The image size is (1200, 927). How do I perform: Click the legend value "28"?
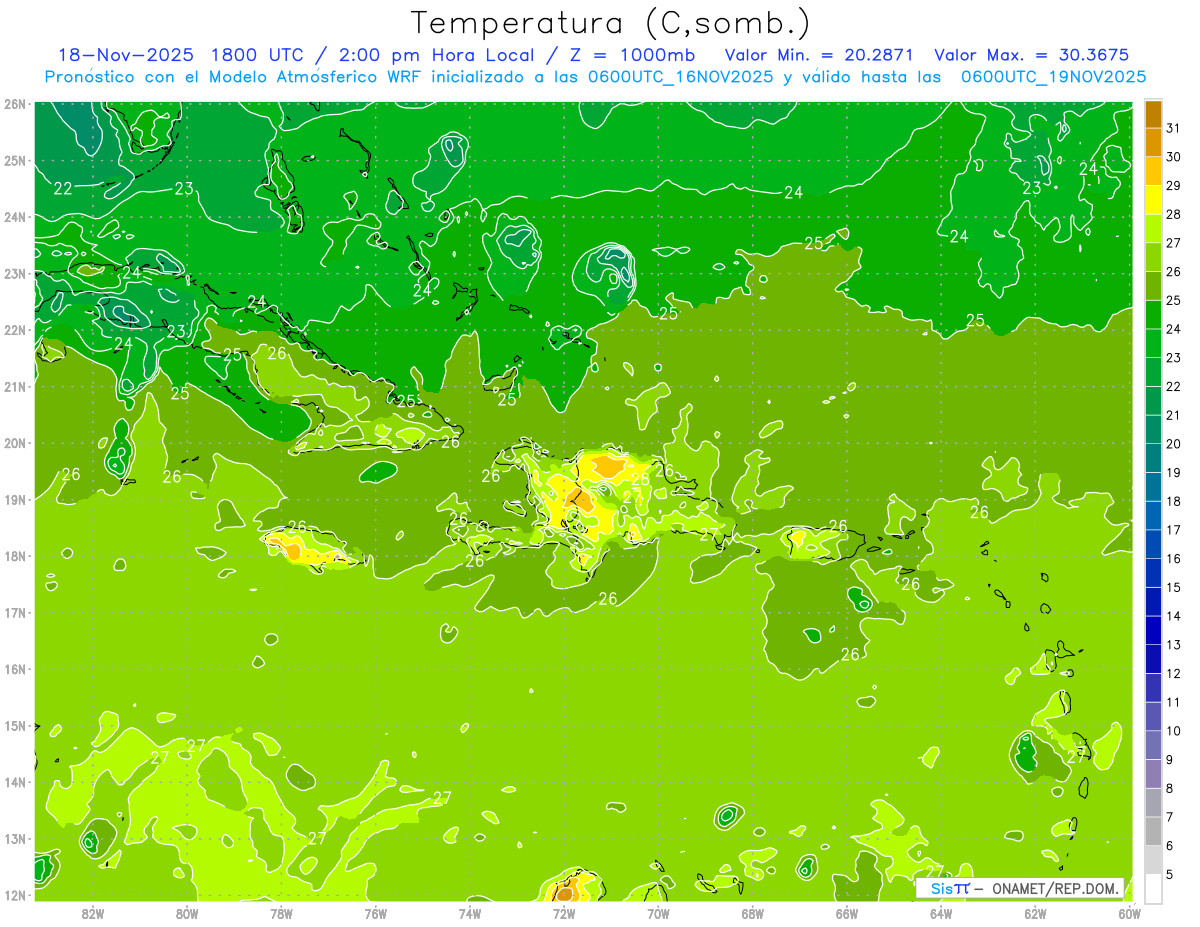pyautogui.click(x=1173, y=214)
